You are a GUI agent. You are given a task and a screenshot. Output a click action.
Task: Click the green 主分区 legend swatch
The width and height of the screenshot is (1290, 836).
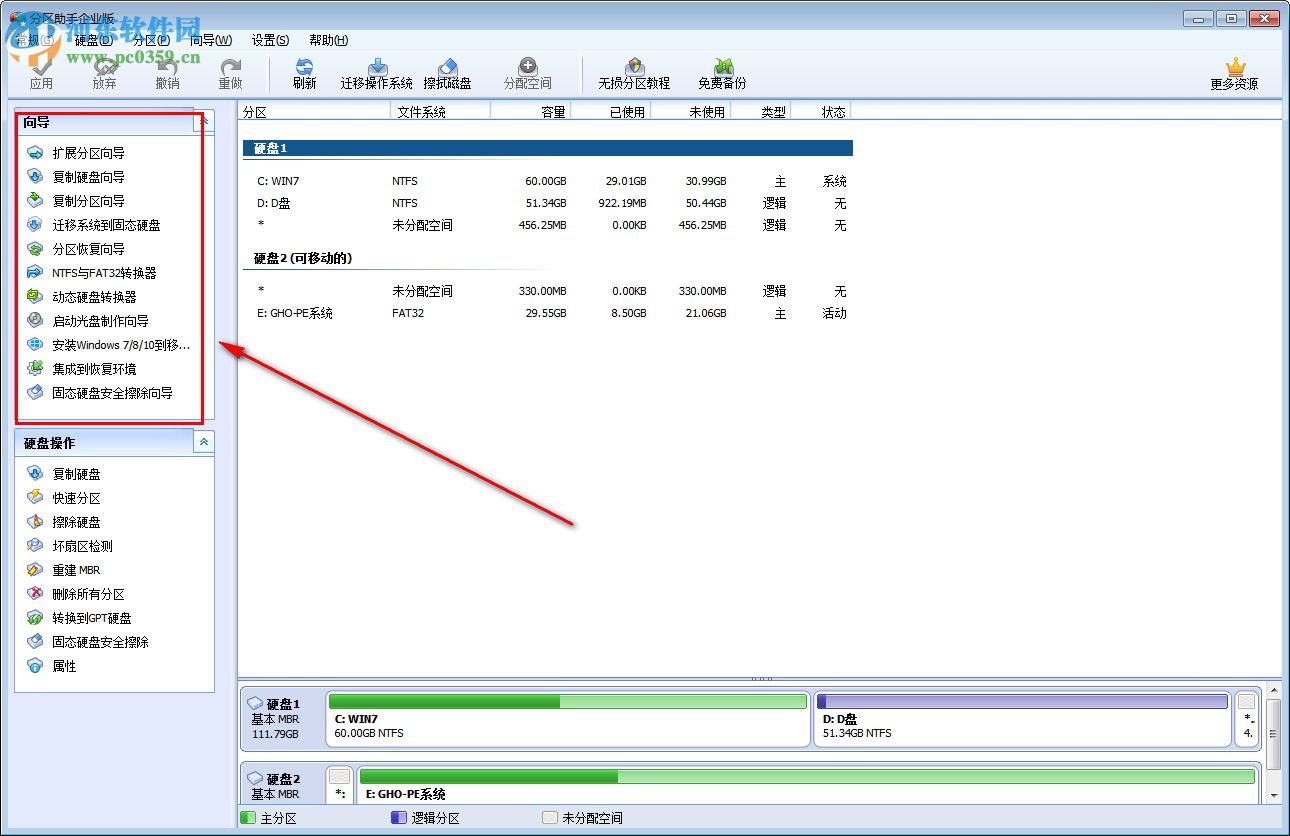[x=246, y=817]
